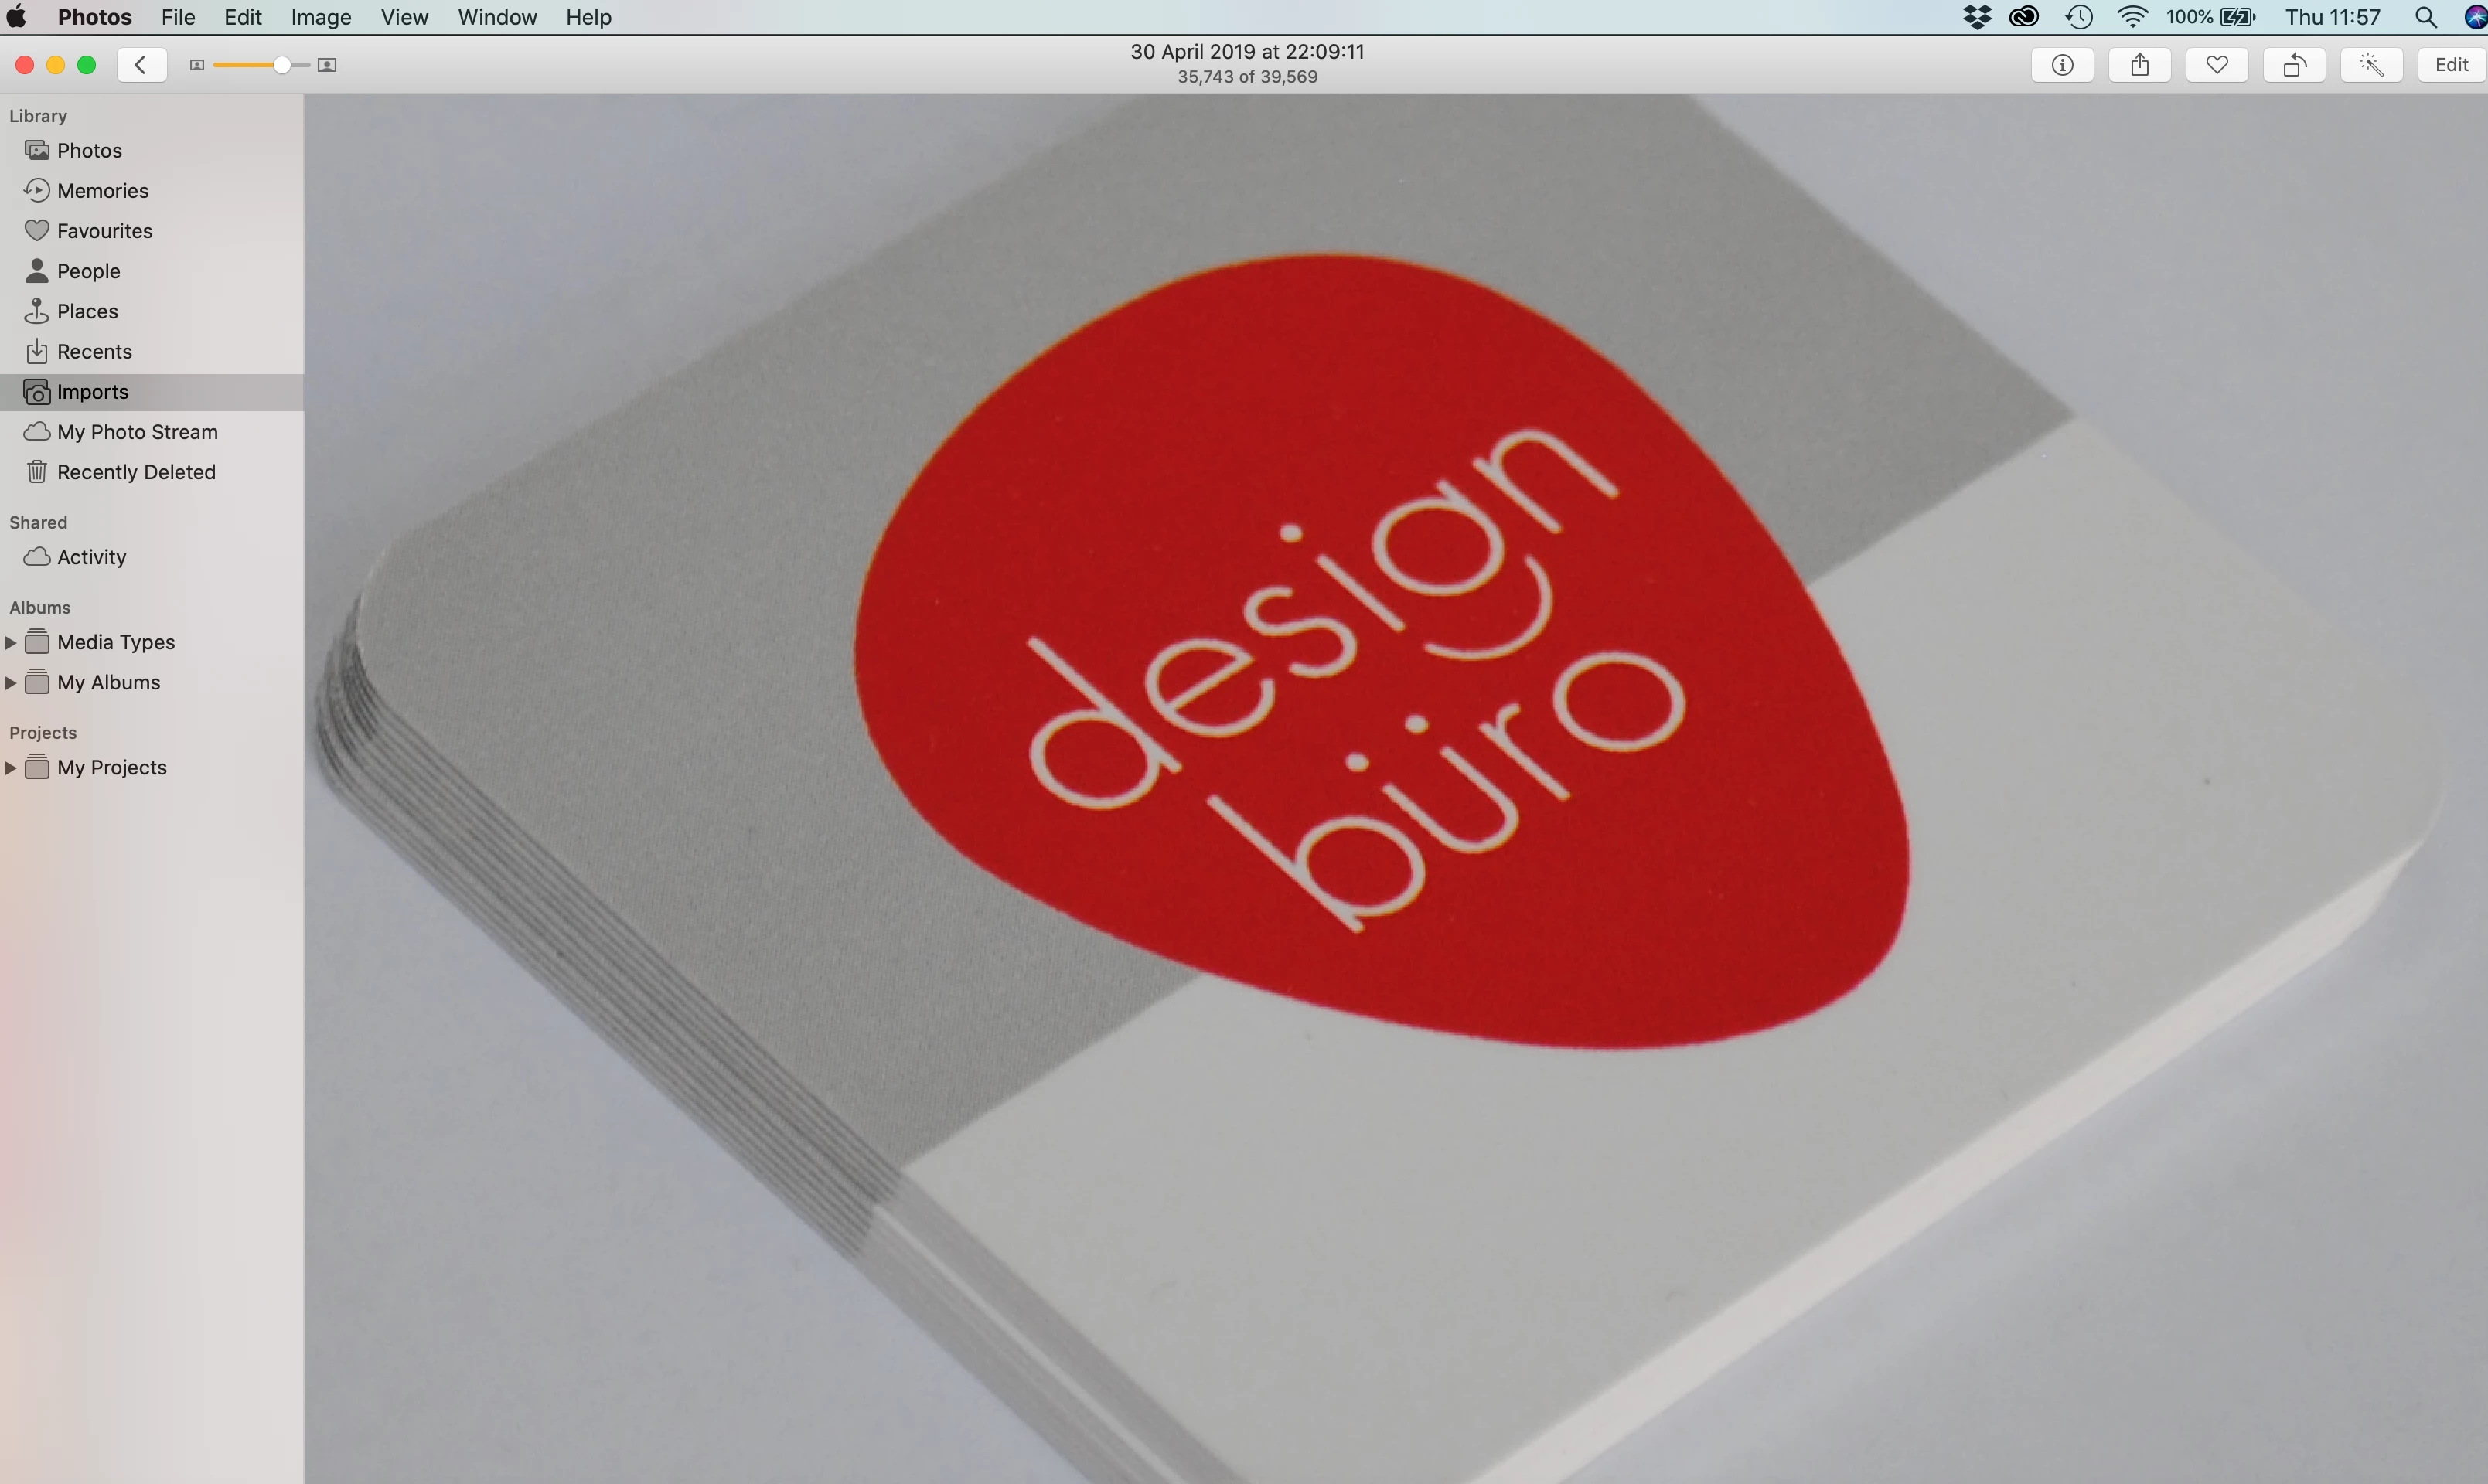The image size is (2488, 1484).
Task: Expand the My Albums folder
Action: coord(11,682)
